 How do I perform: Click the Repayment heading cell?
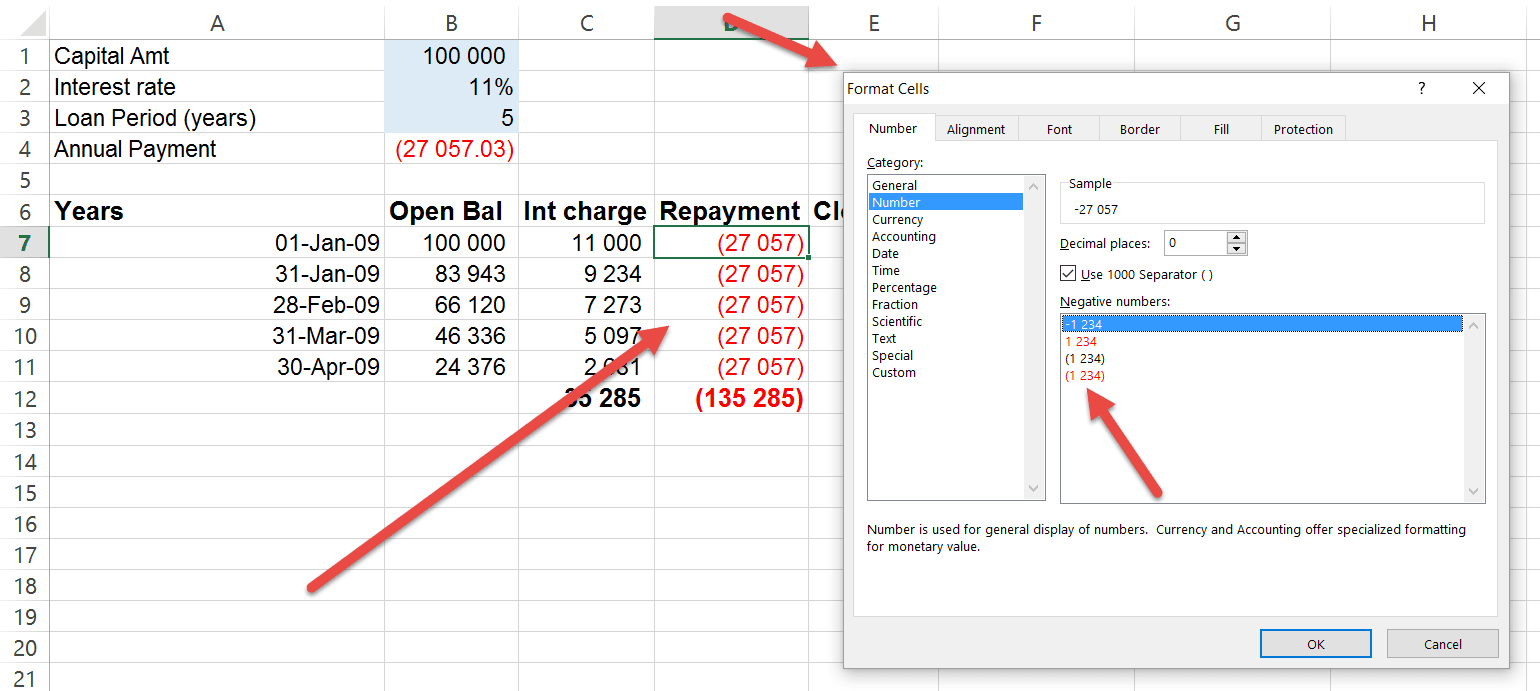pyautogui.click(x=731, y=211)
